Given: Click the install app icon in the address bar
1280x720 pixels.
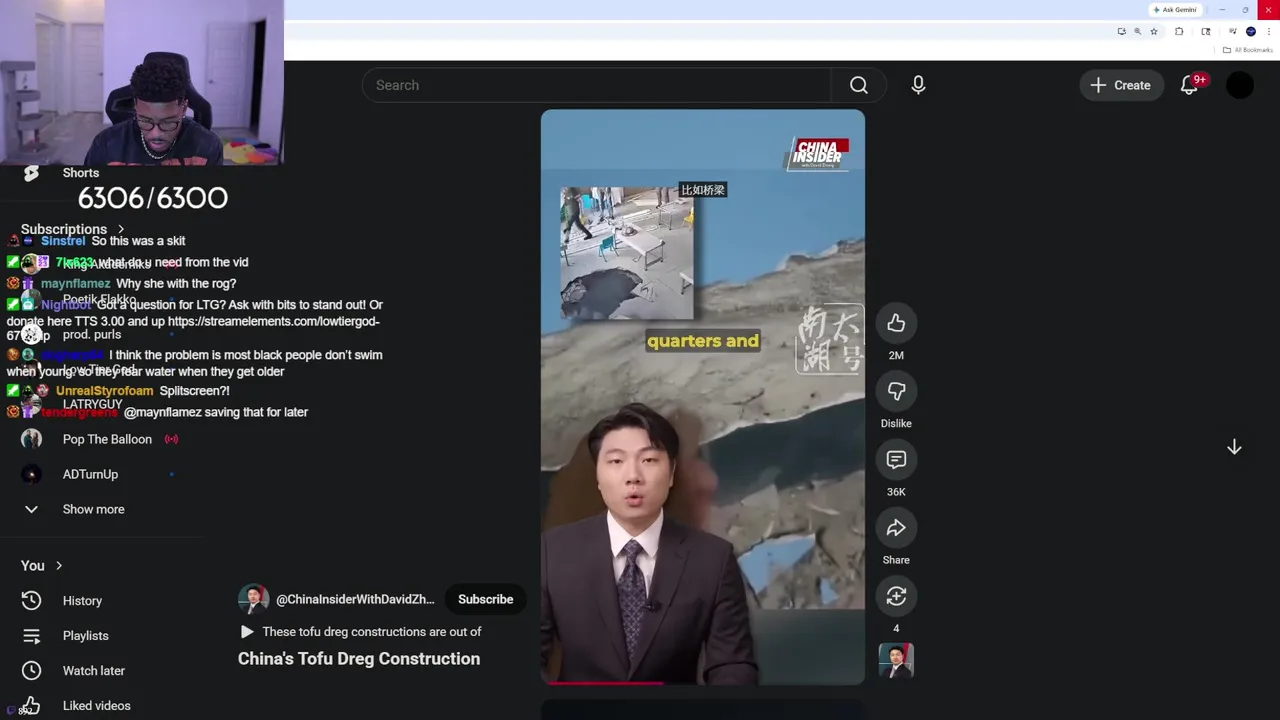Looking at the screenshot, I should (x=1121, y=32).
